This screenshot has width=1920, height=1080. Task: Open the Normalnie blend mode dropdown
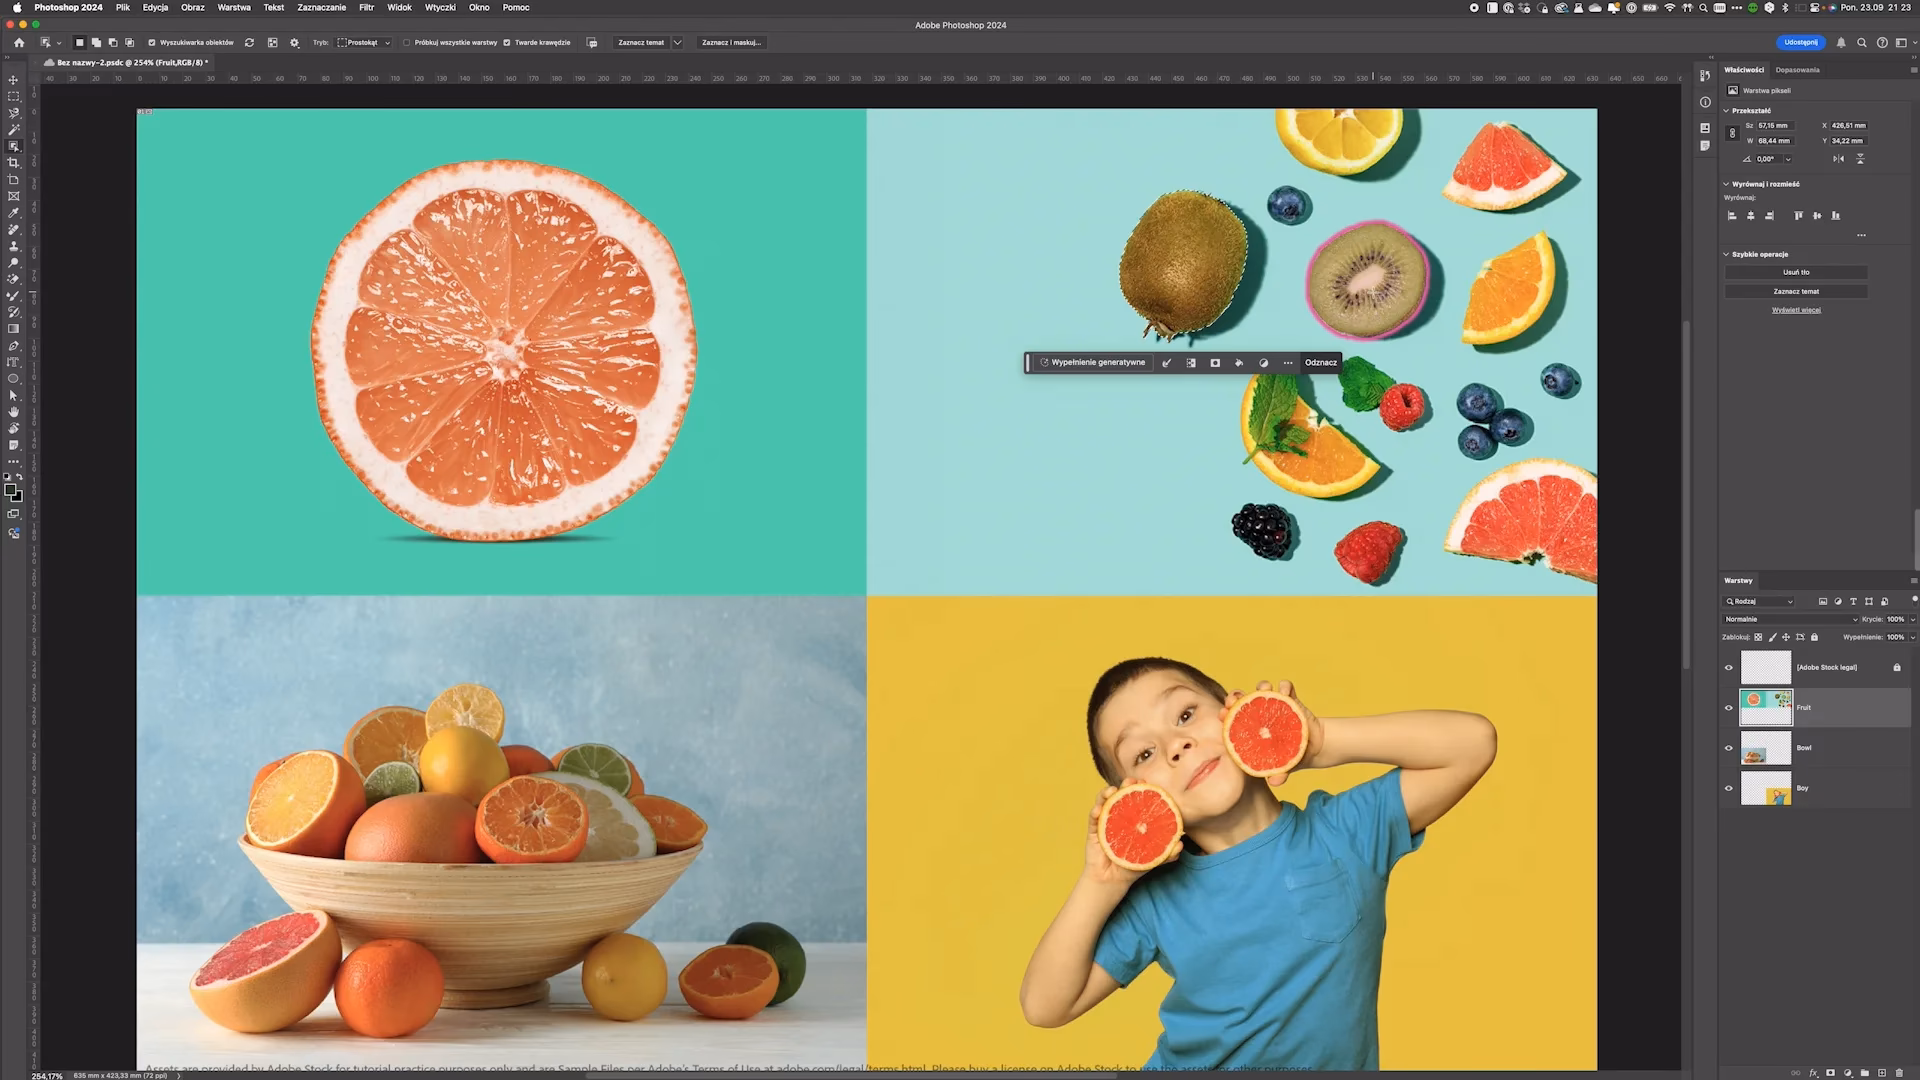click(x=1790, y=619)
